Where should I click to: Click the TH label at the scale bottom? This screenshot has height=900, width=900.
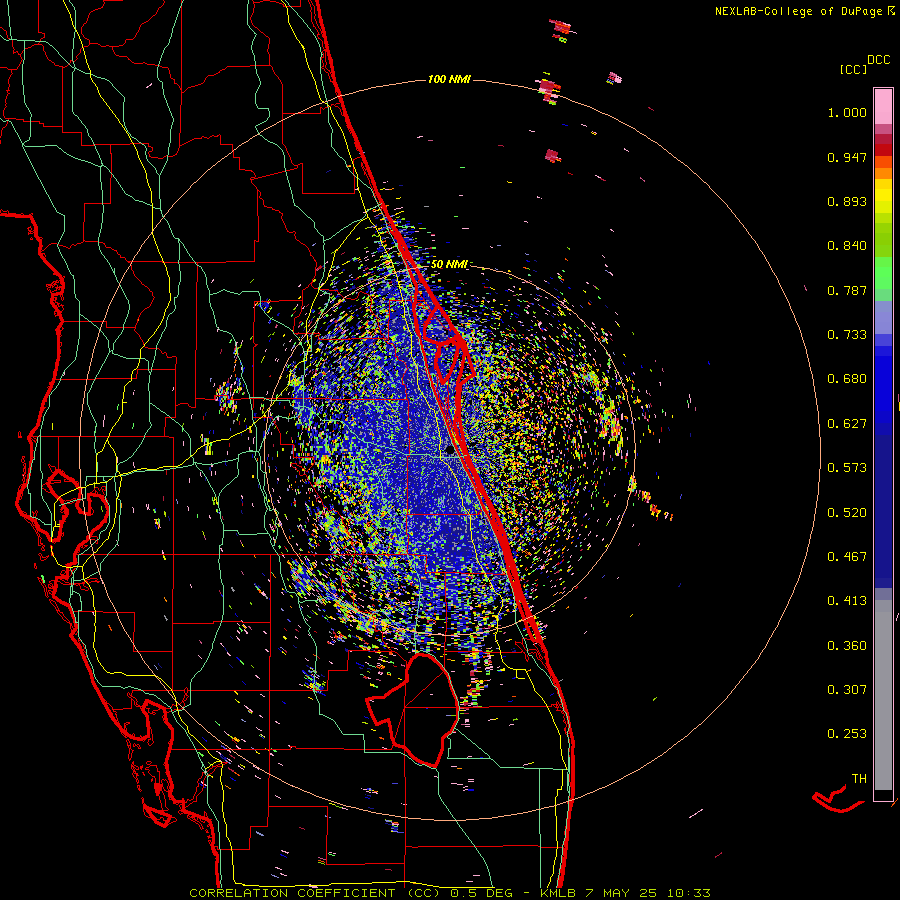point(859,779)
